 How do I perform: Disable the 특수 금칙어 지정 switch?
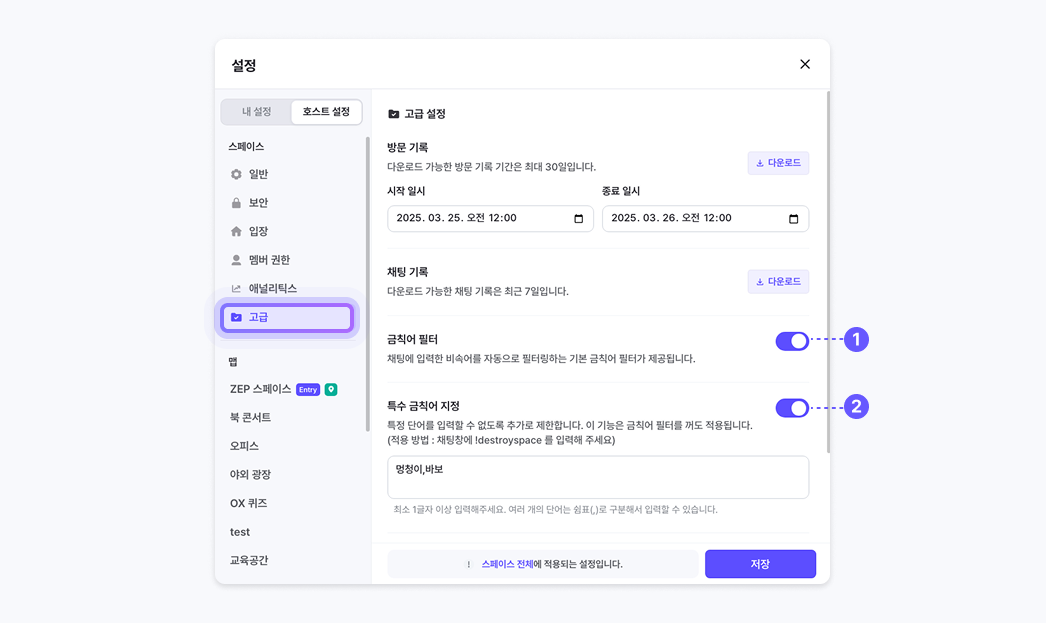click(792, 408)
